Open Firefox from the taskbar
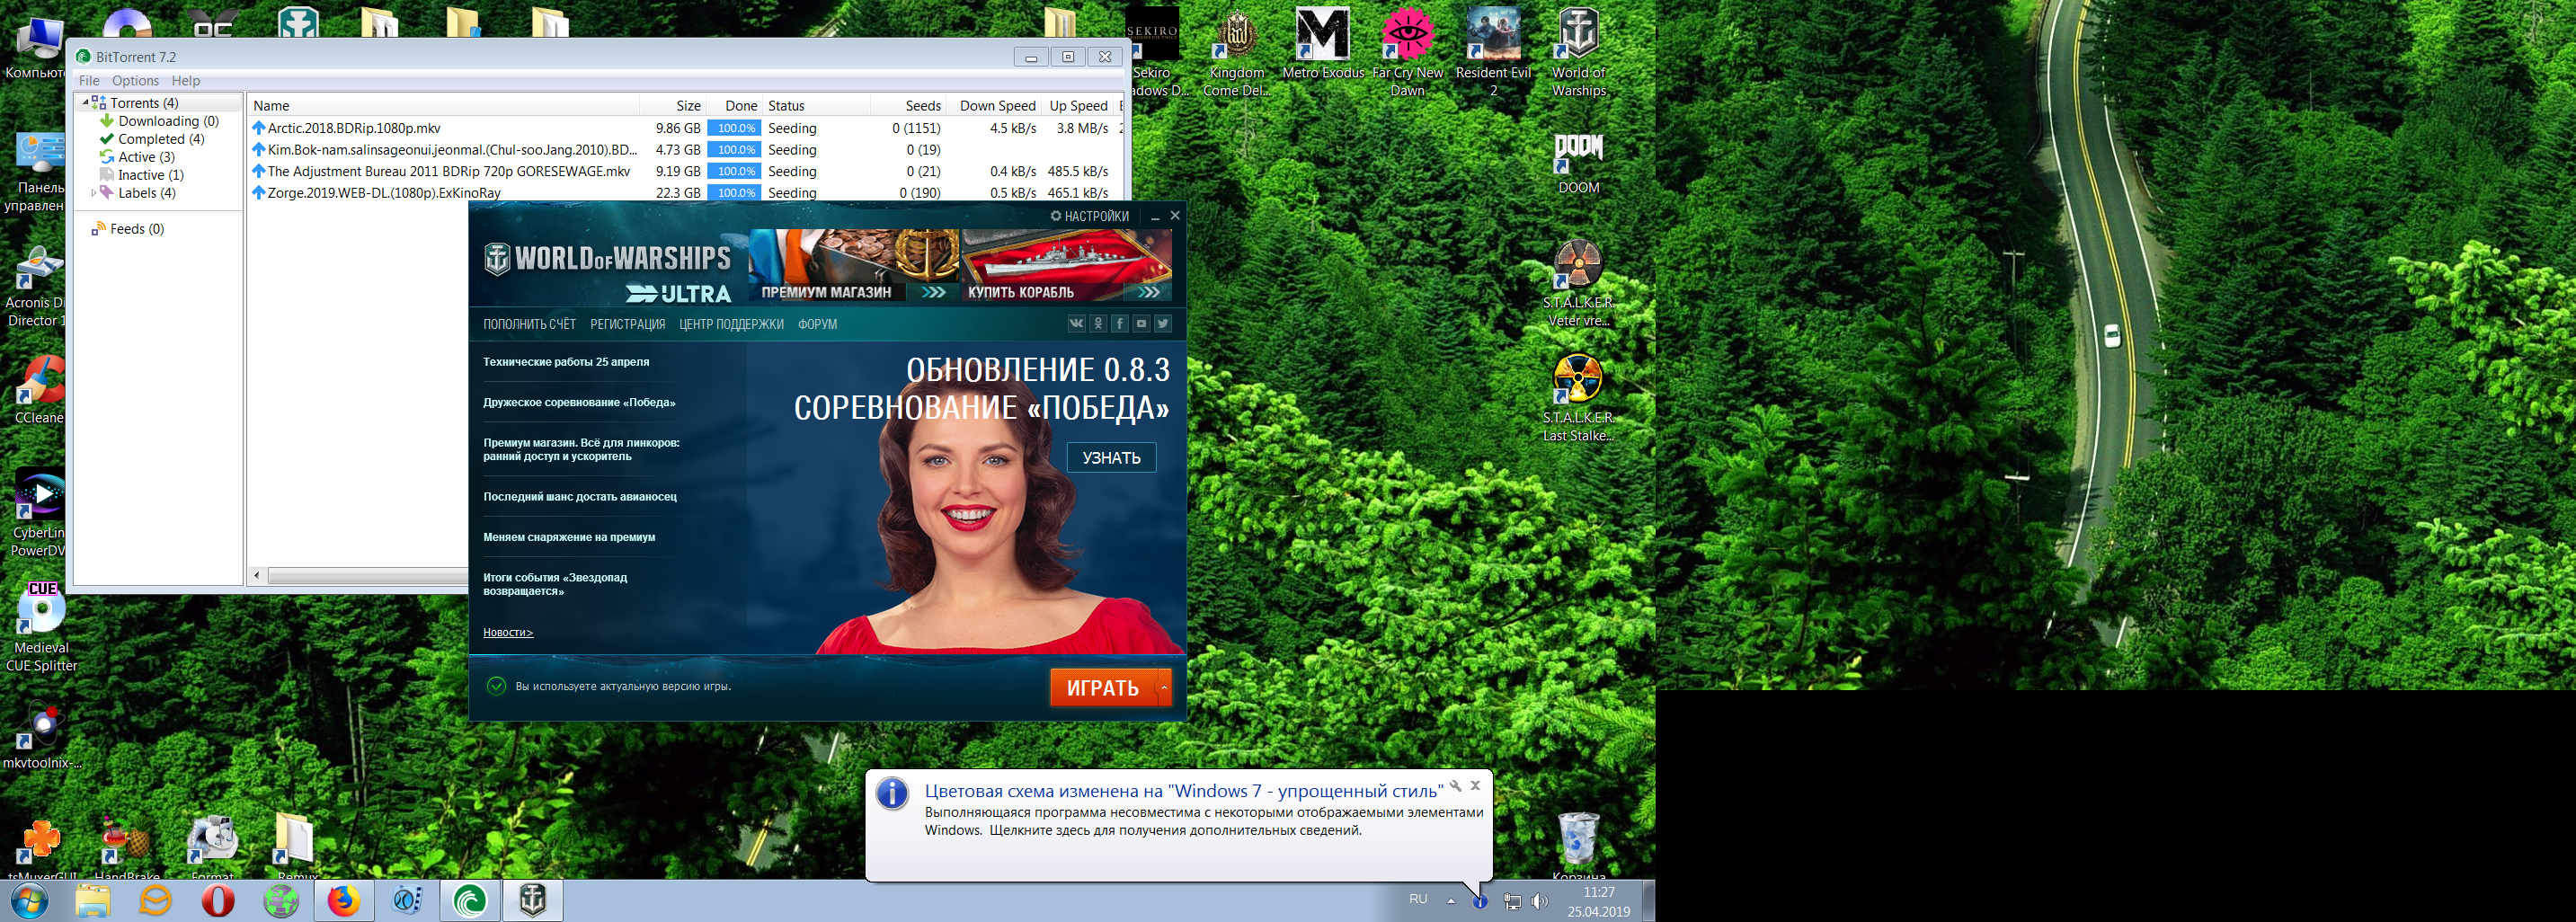Screen dimensions: 2576x922 344,901
